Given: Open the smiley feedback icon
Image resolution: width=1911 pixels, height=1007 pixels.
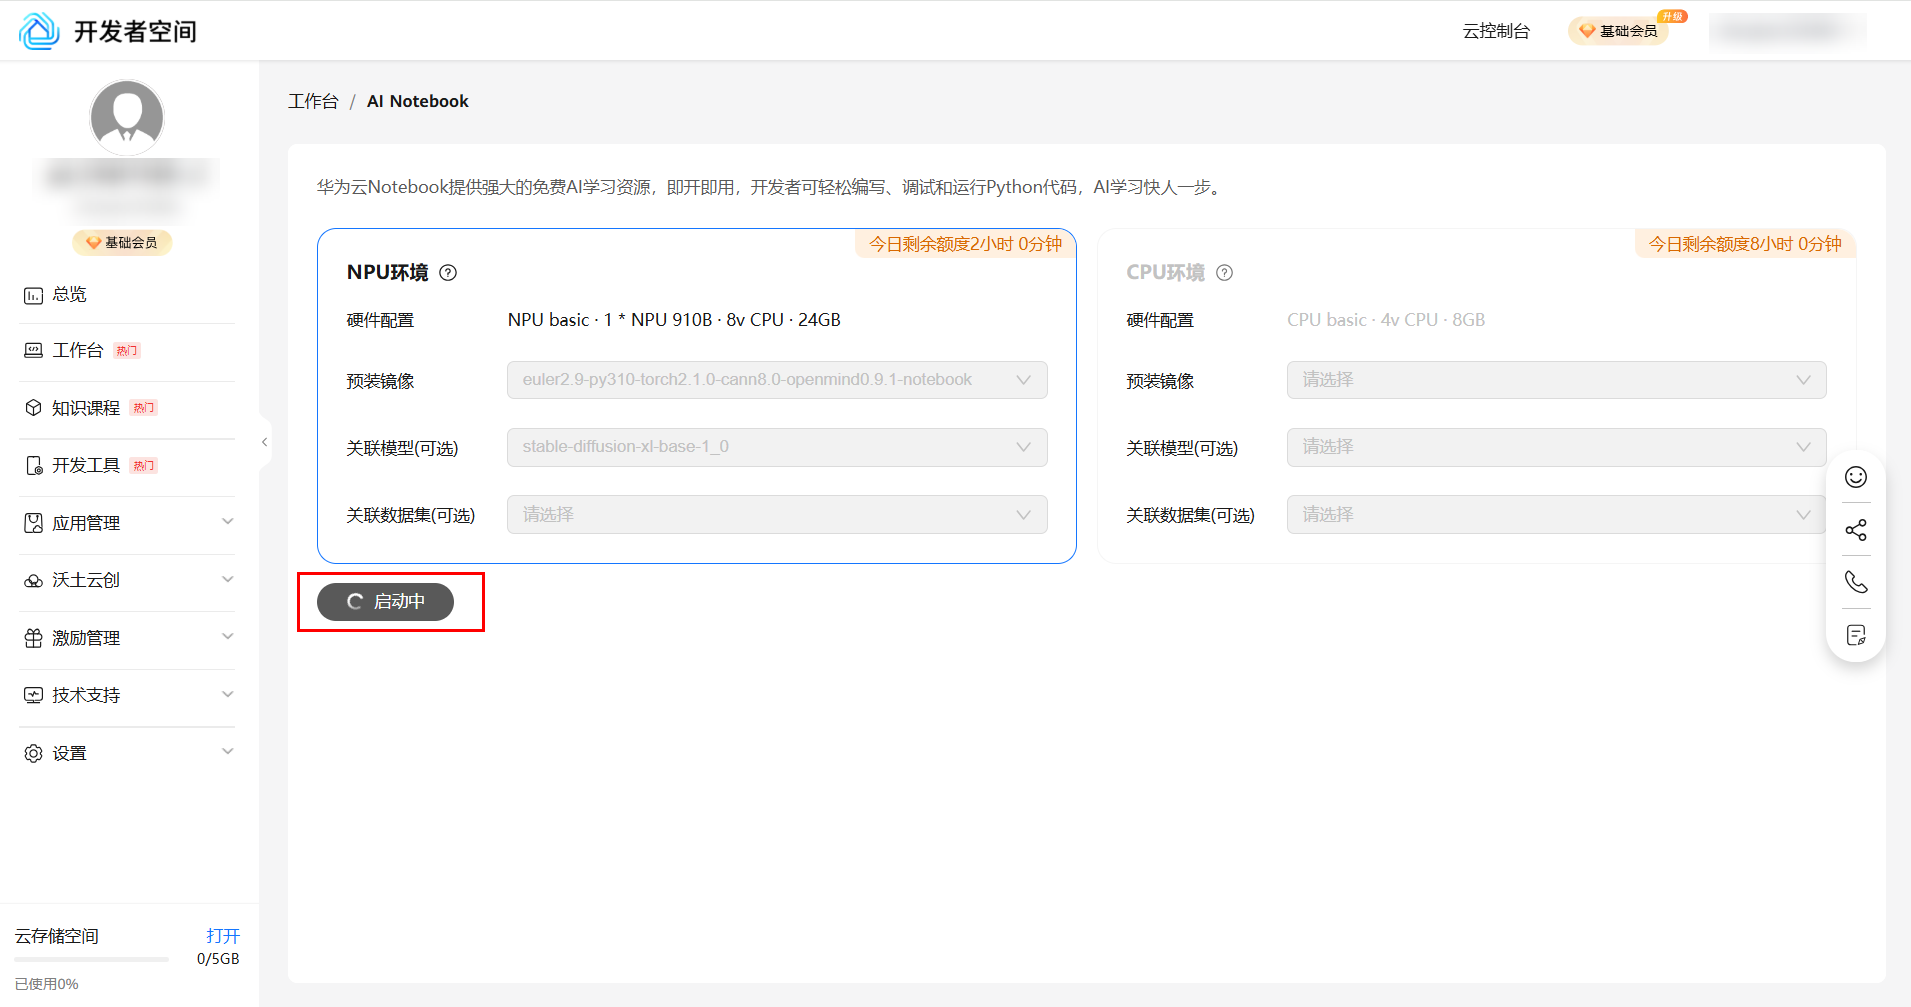Looking at the screenshot, I should click(1855, 477).
